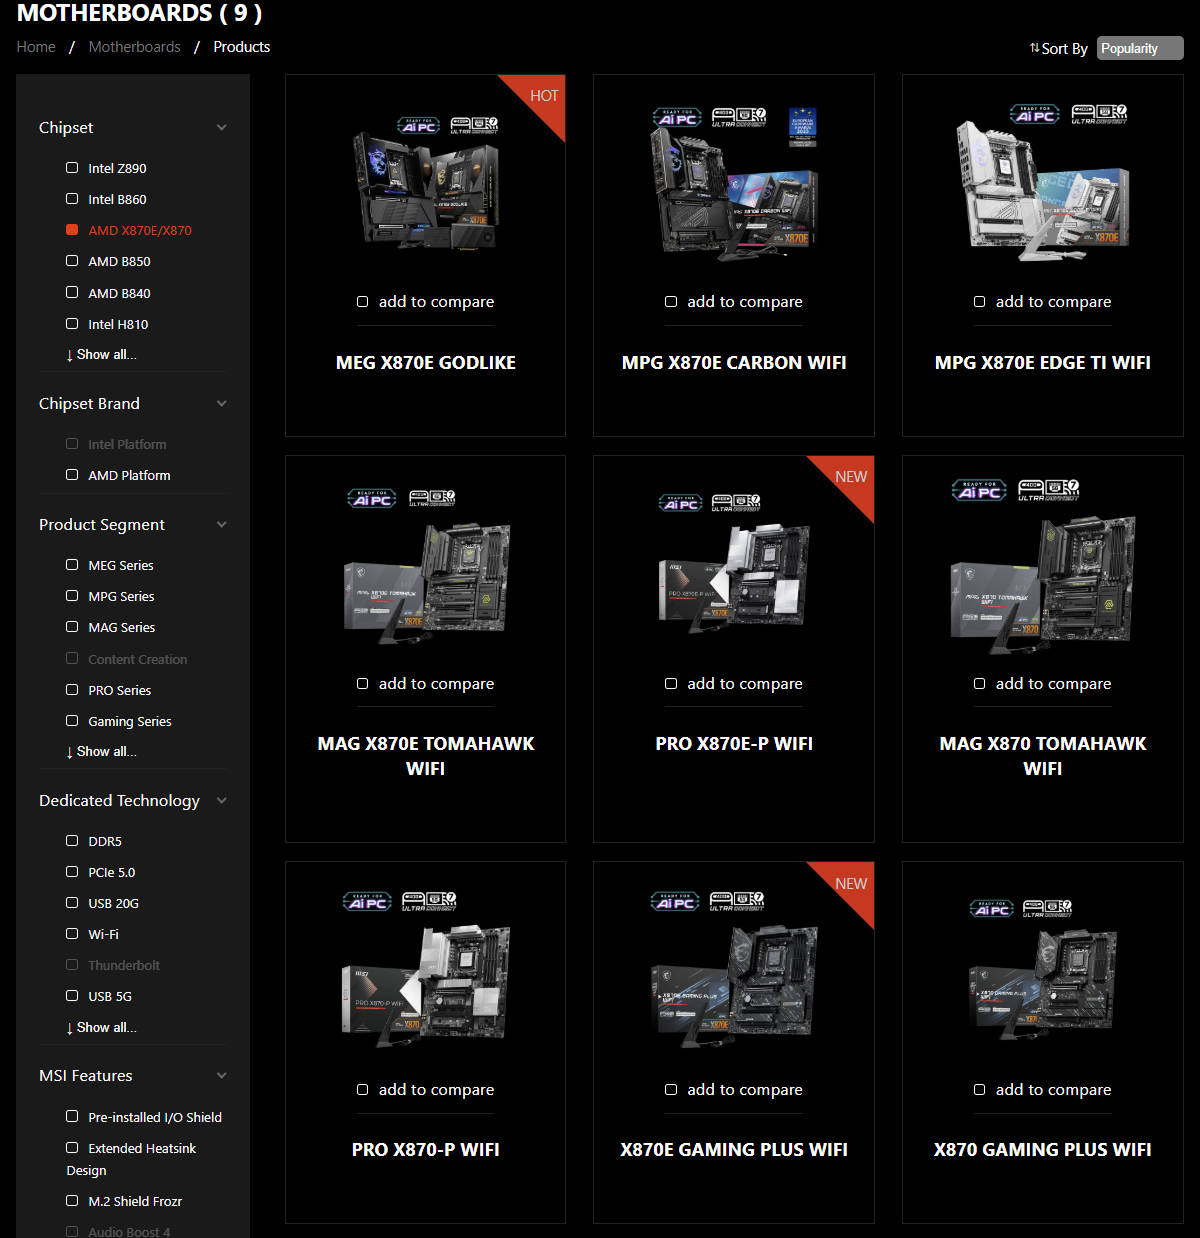Uncheck the AMD X870E/X870 chipset filter
This screenshot has width=1200, height=1238.
[x=72, y=230]
